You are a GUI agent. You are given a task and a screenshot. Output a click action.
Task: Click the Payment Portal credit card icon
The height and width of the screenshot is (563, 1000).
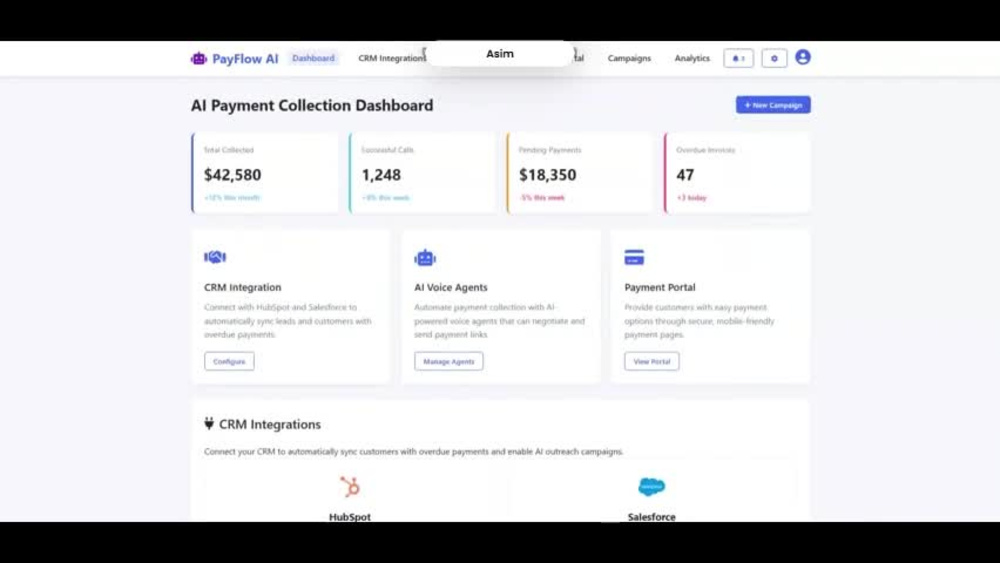634,257
